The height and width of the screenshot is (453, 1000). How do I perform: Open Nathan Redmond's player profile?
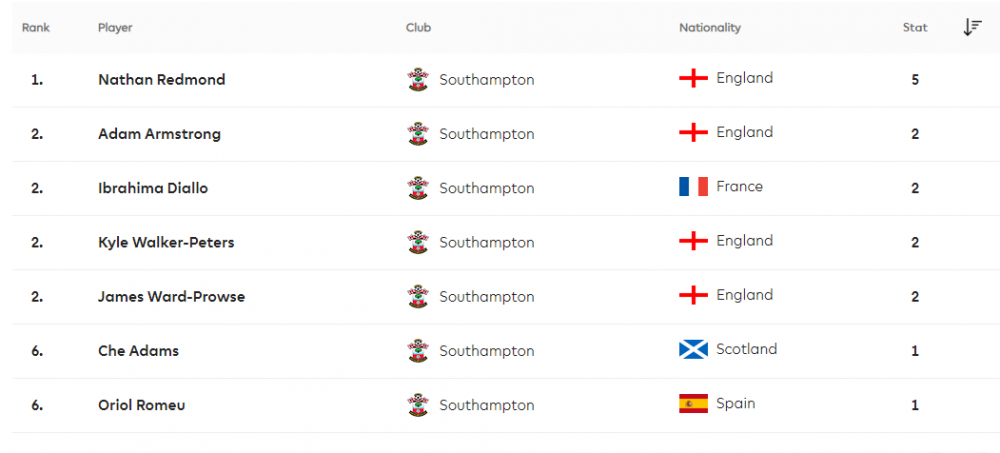tap(161, 80)
